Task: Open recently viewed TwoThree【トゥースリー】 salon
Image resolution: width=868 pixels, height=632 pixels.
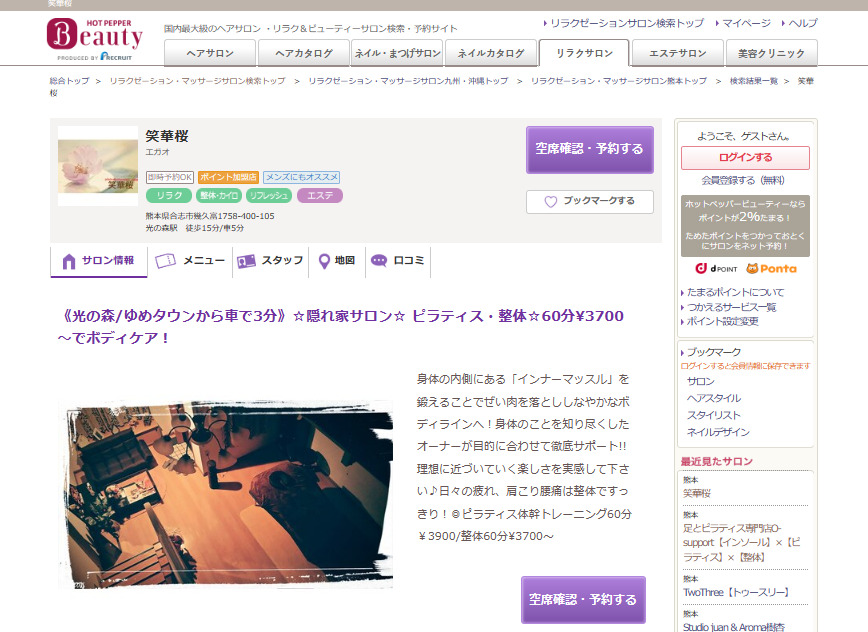Action: pyautogui.click(x=736, y=593)
